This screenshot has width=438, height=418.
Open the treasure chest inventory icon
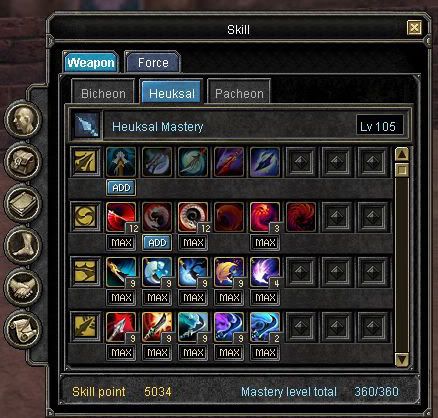tap(23, 161)
